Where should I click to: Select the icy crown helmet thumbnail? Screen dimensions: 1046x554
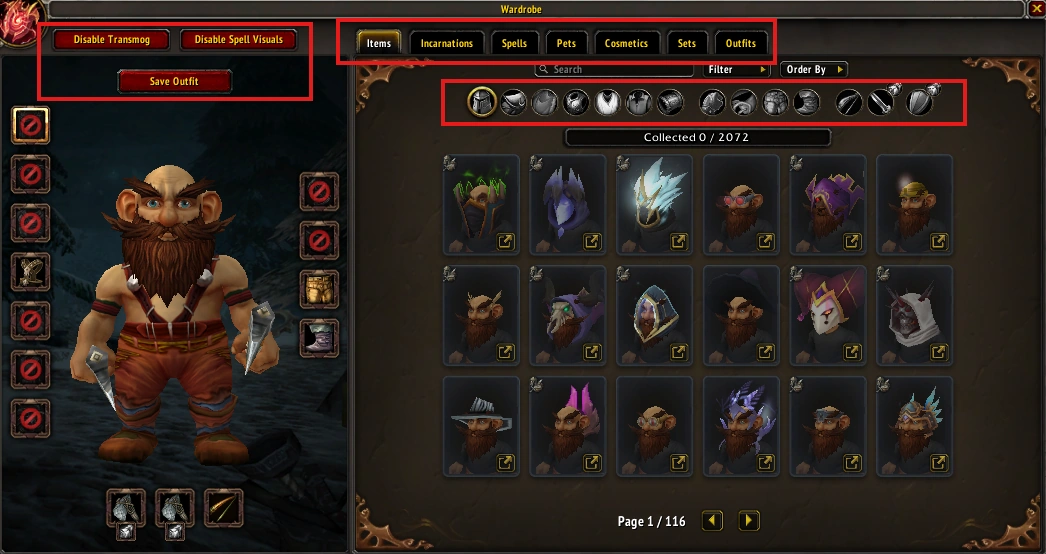pyautogui.click(x=654, y=205)
